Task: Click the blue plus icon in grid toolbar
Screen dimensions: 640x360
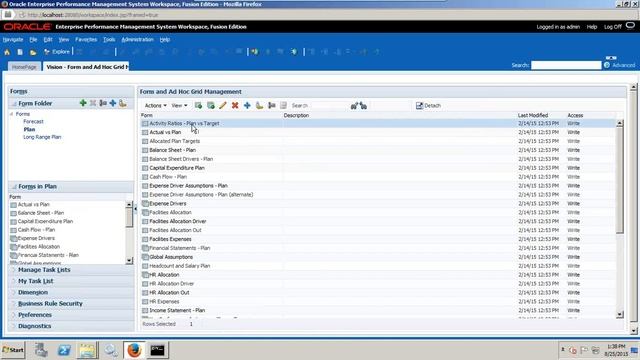Action: tap(247, 106)
